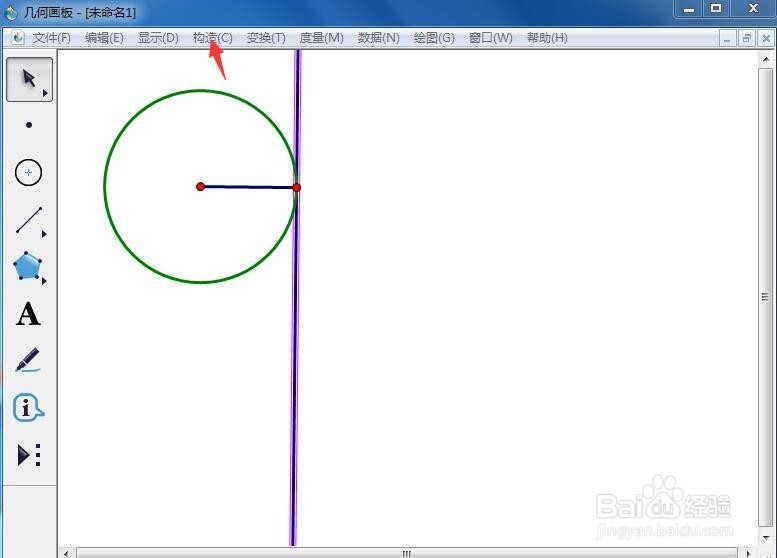Open the 度量(M) menu
The height and width of the screenshot is (558, 777).
pyautogui.click(x=322, y=38)
